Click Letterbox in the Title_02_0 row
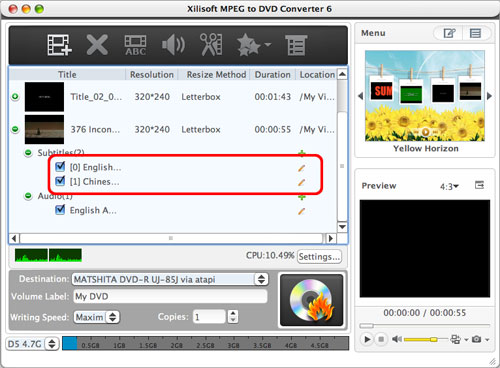Image resolution: width=500 pixels, height=368 pixels. pyautogui.click(x=201, y=97)
